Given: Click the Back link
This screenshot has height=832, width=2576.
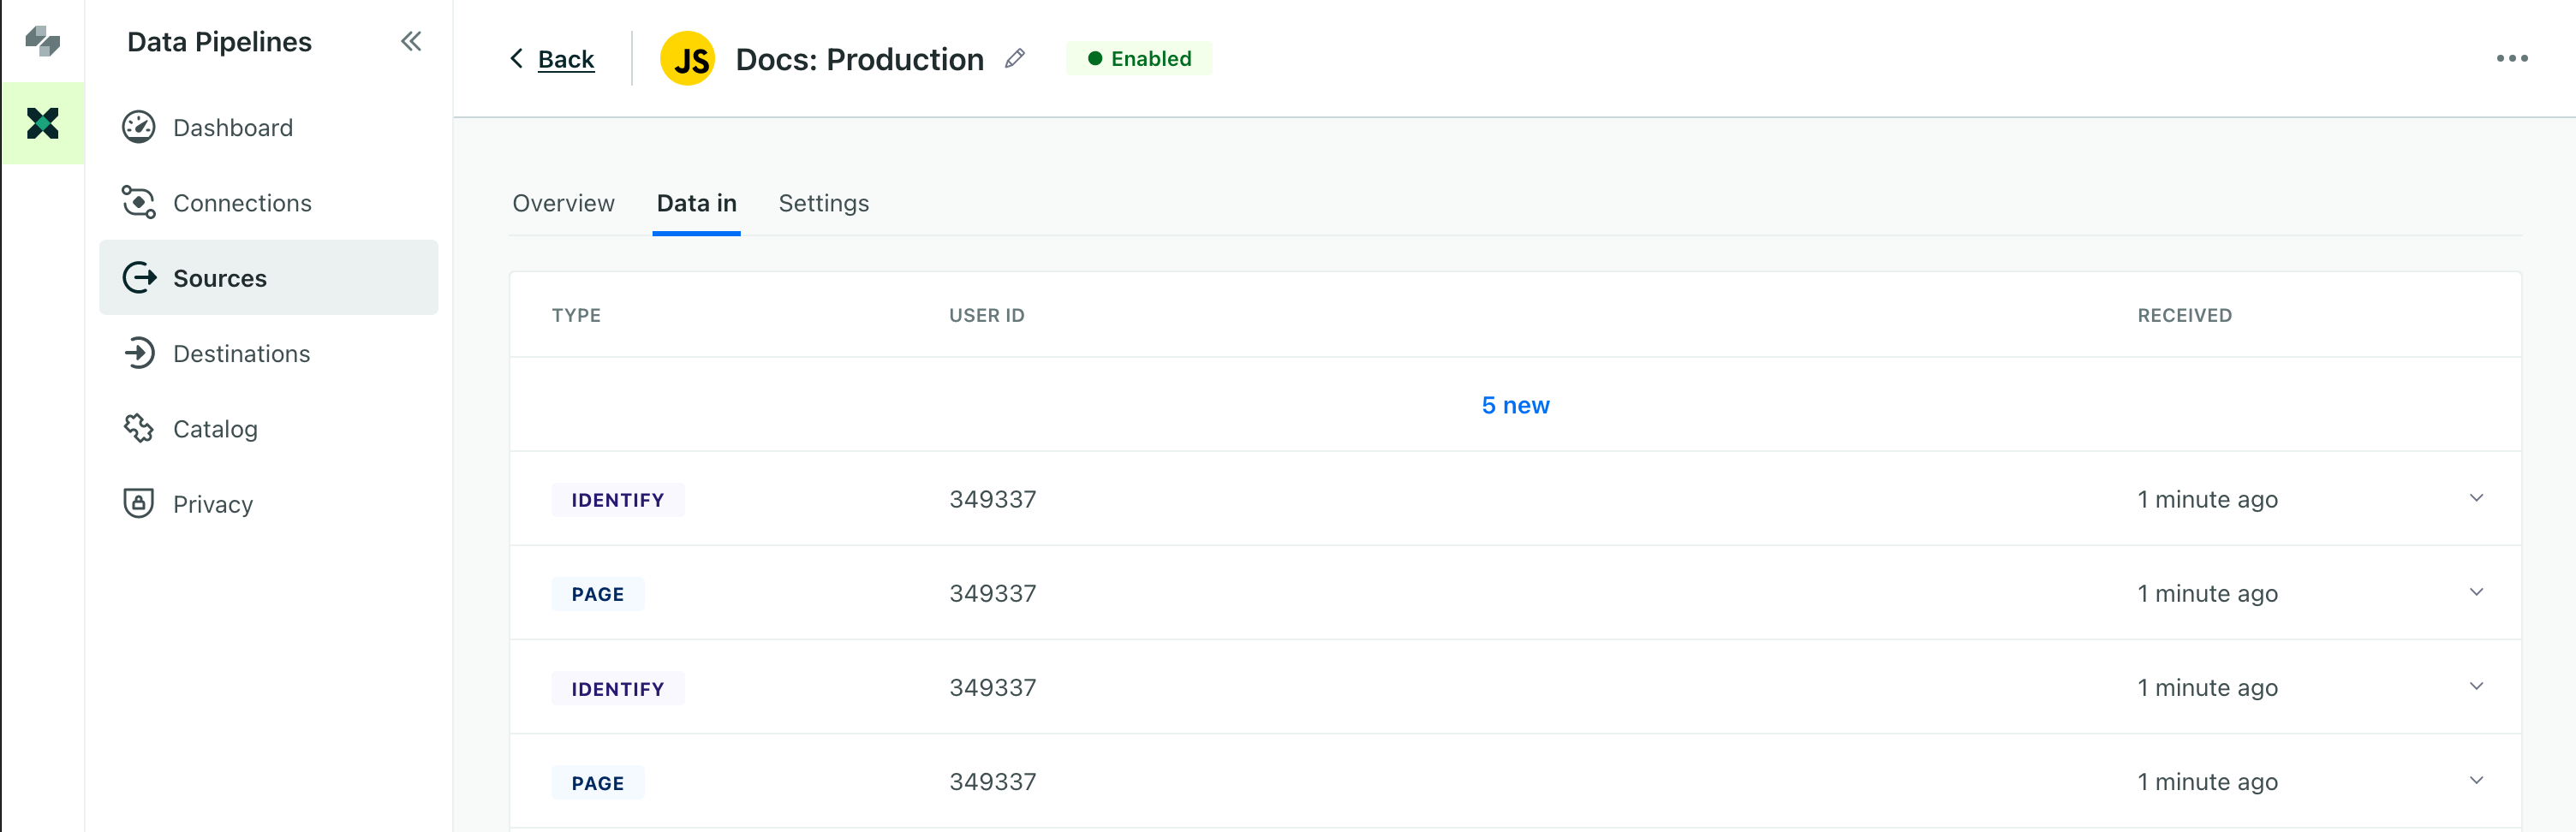Looking at the screenshot, I should 566,60.
